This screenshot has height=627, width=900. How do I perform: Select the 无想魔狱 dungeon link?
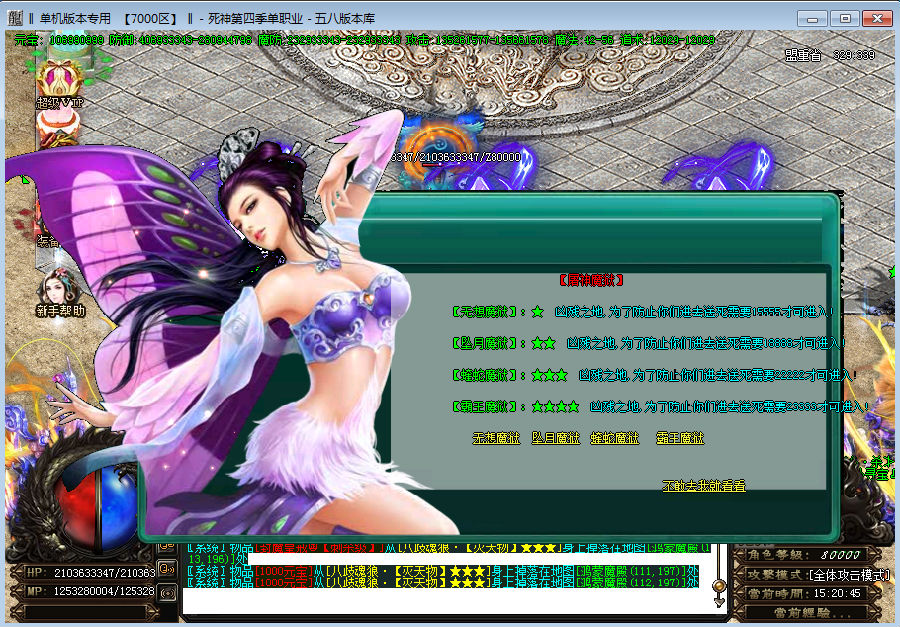click(496, 438)
